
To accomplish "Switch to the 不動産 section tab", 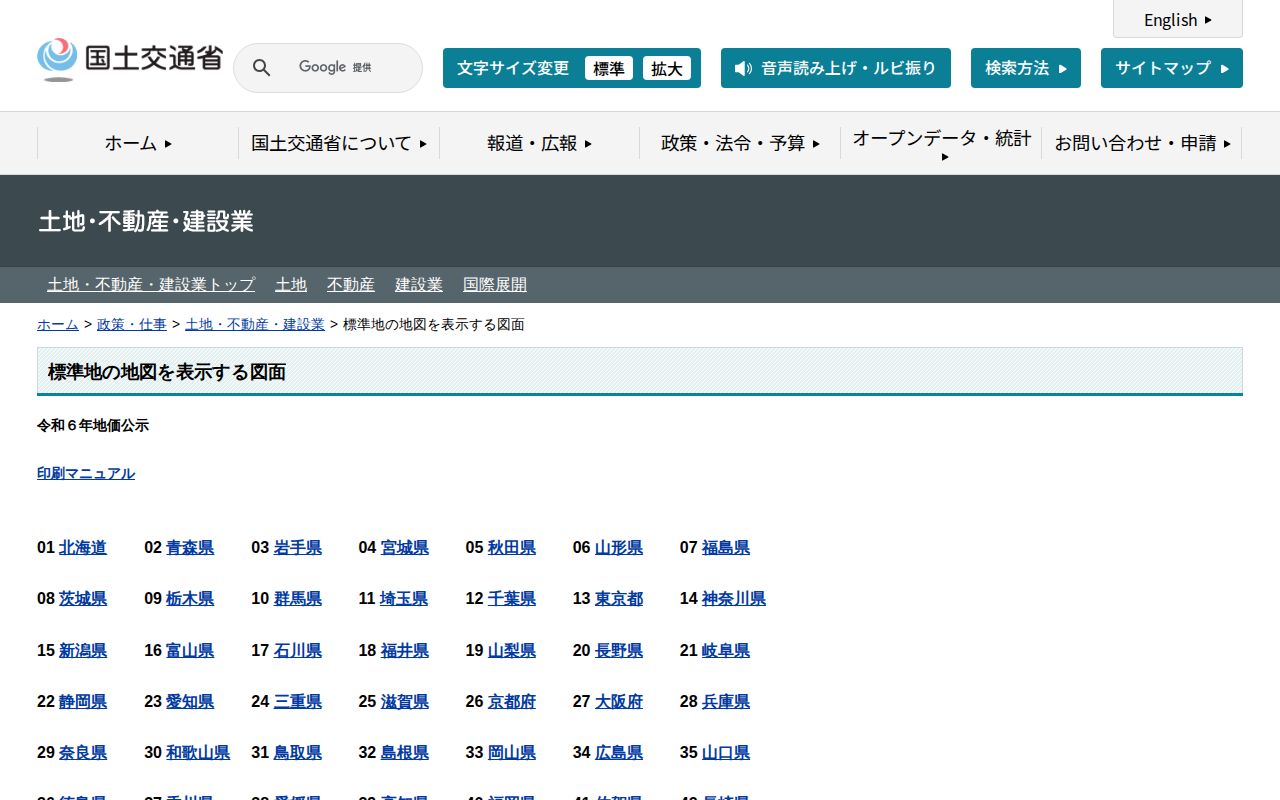I will point(350,285).
